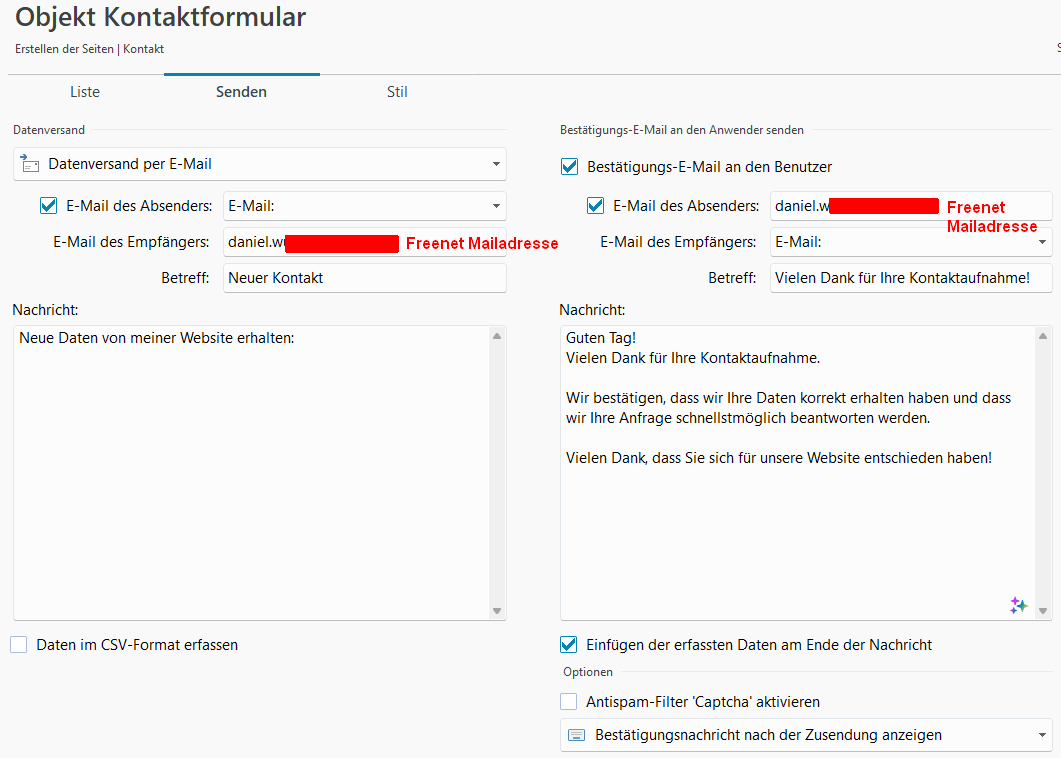Toggle 'Daten im CSV-Format erfassen' checkbox
The image size is (1061, 758).
click(19, 645)
